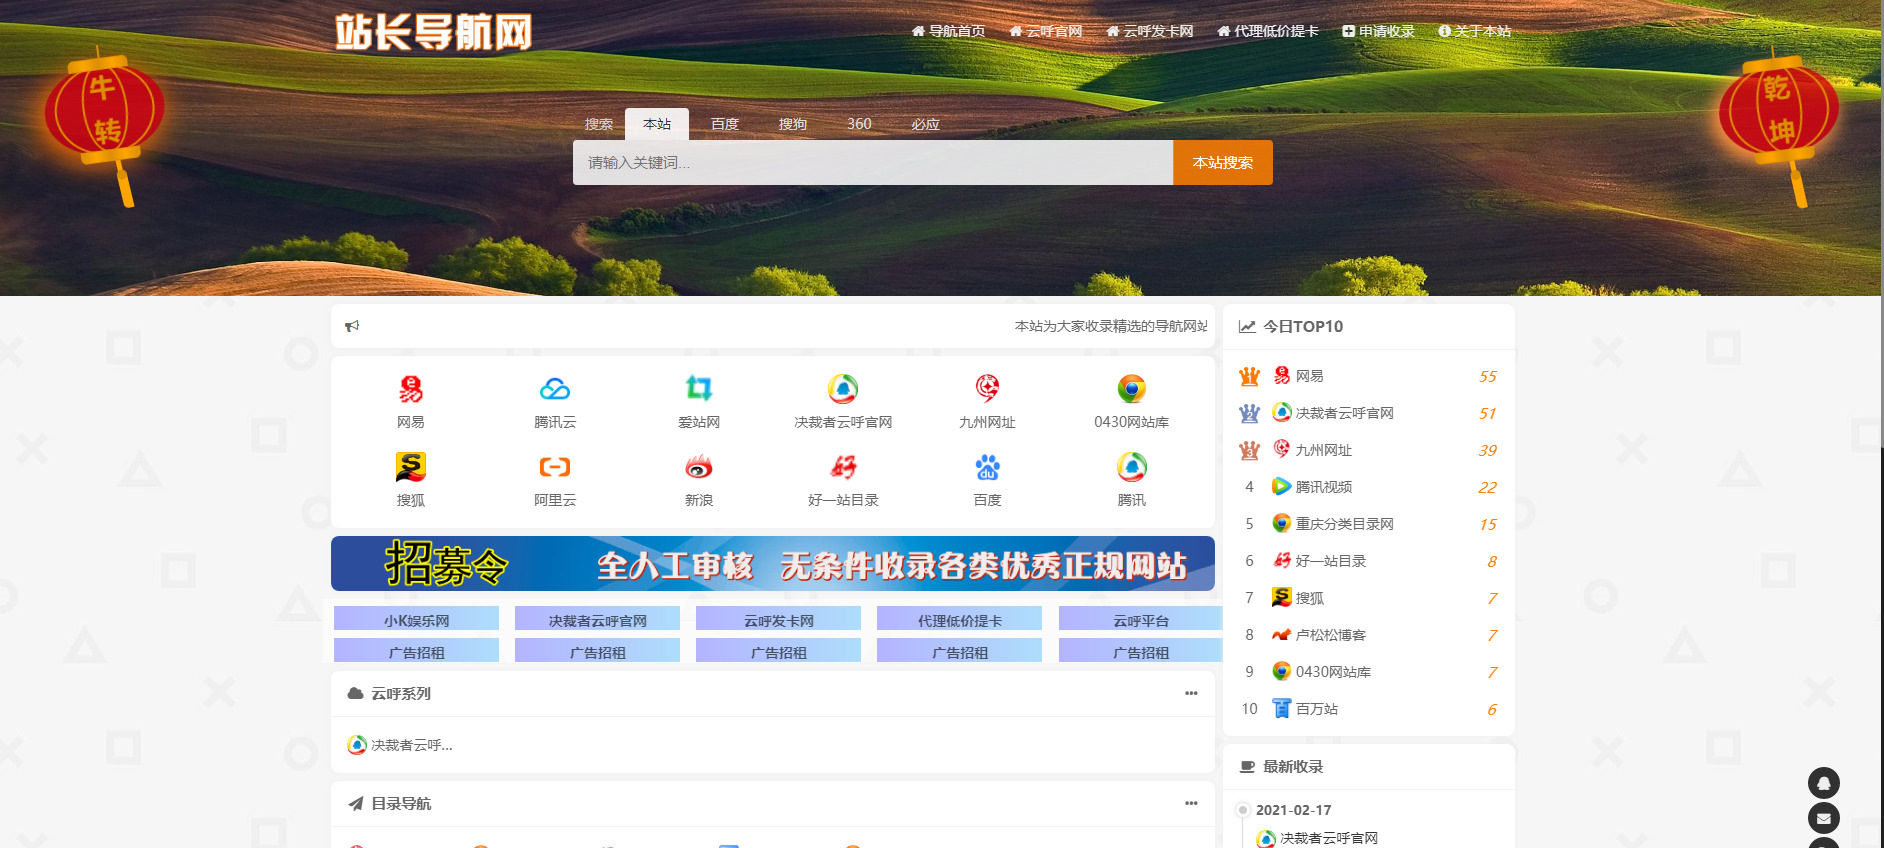Expand 目录导航 section via ellipsis
1884x848 pixels.
click(1190, 803)
